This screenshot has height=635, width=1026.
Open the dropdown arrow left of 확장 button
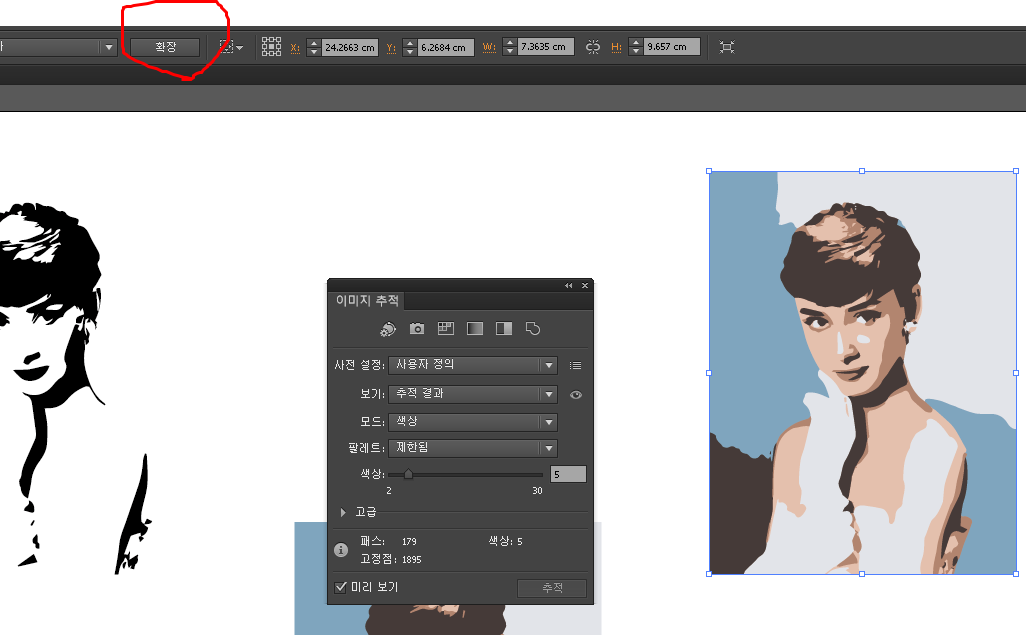point(109,47)
